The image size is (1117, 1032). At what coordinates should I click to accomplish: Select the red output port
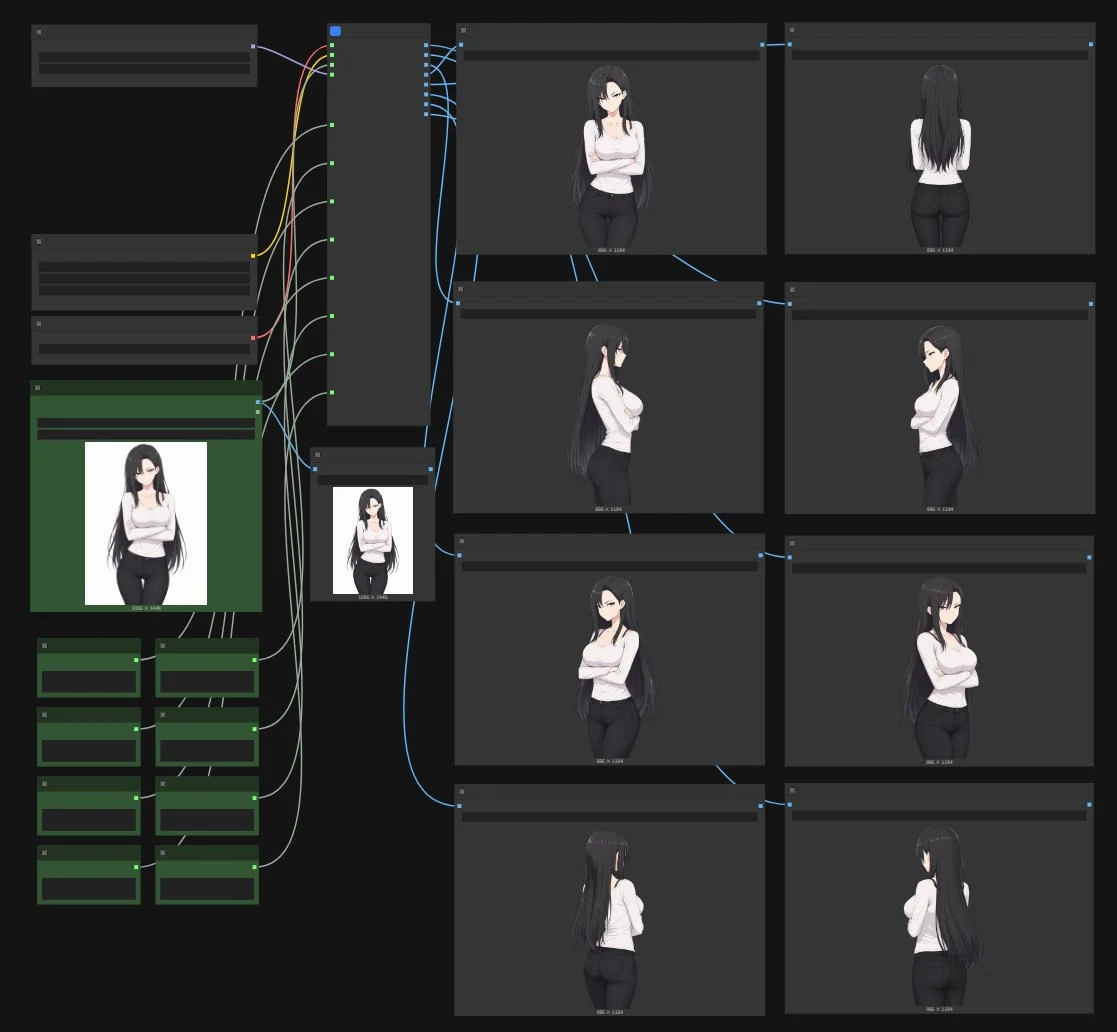[x=253, y=338]
